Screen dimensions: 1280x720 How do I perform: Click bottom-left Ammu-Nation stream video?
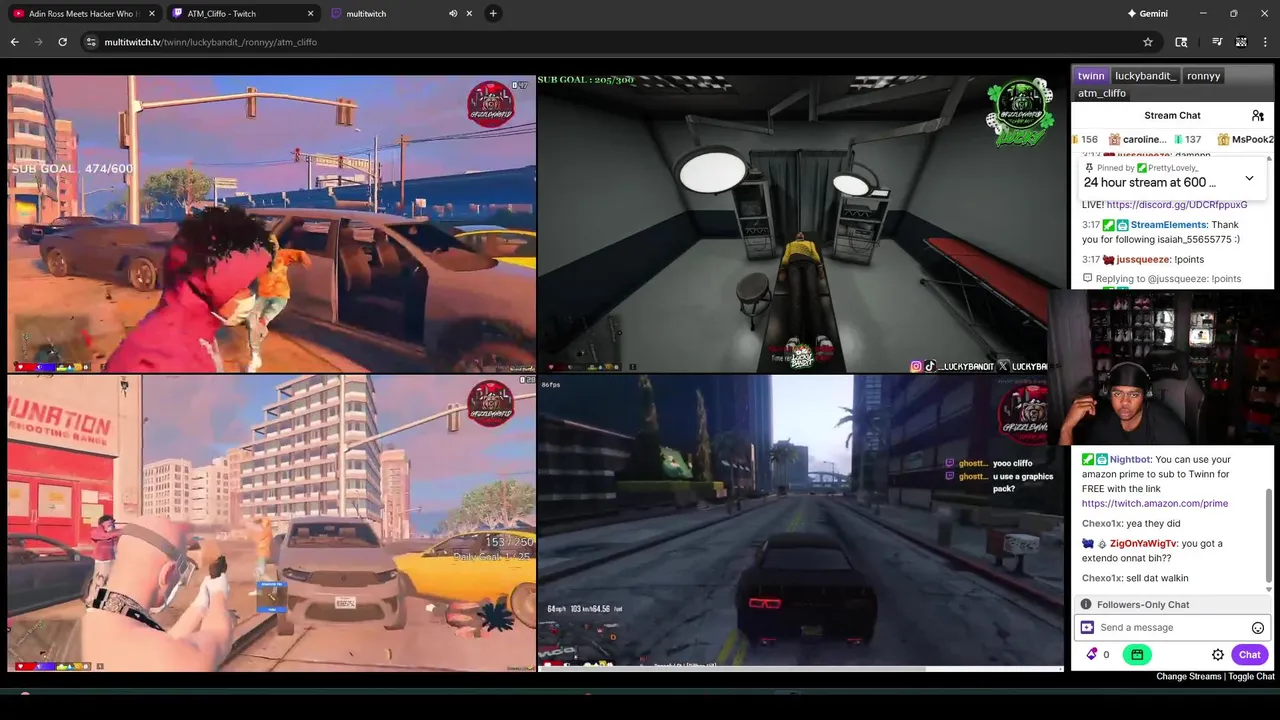[x=271, y=523]
